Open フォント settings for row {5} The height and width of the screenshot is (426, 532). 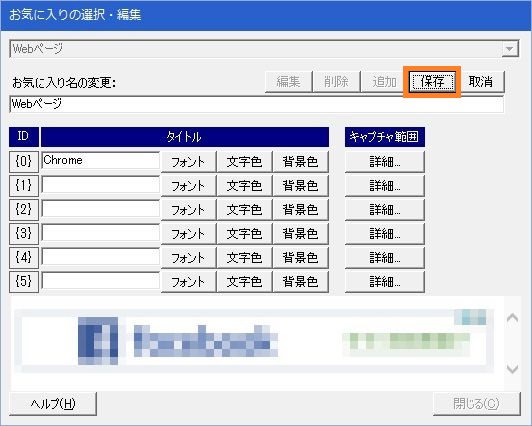(188, 282)
